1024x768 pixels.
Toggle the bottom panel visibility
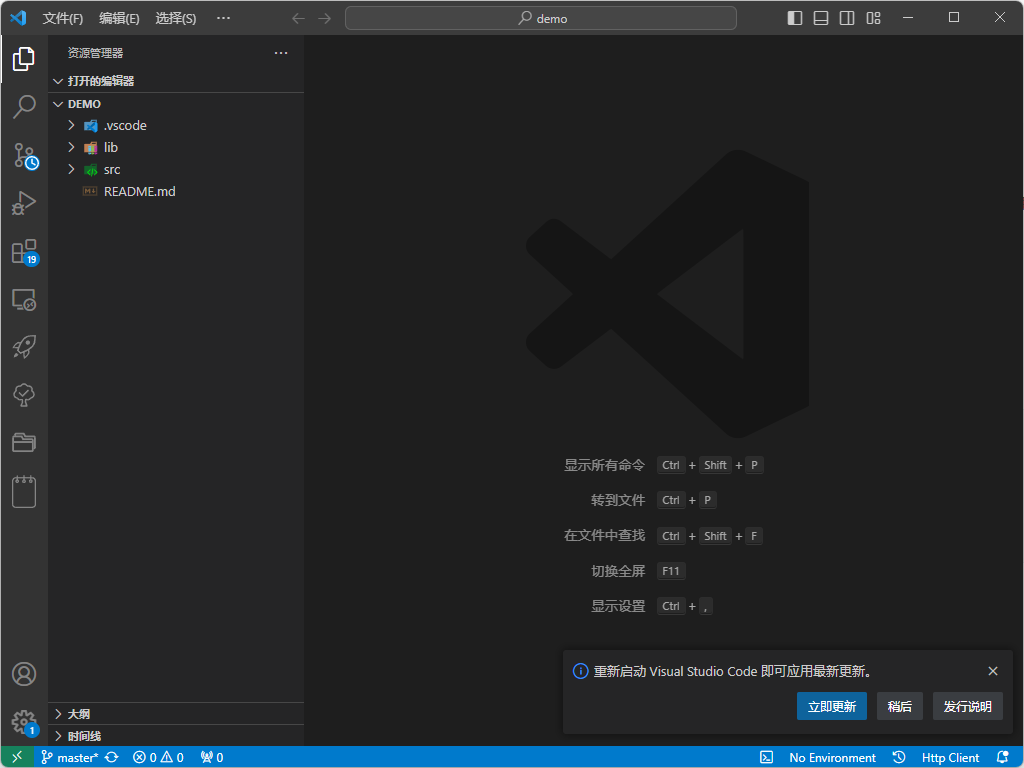coord(821,18)
